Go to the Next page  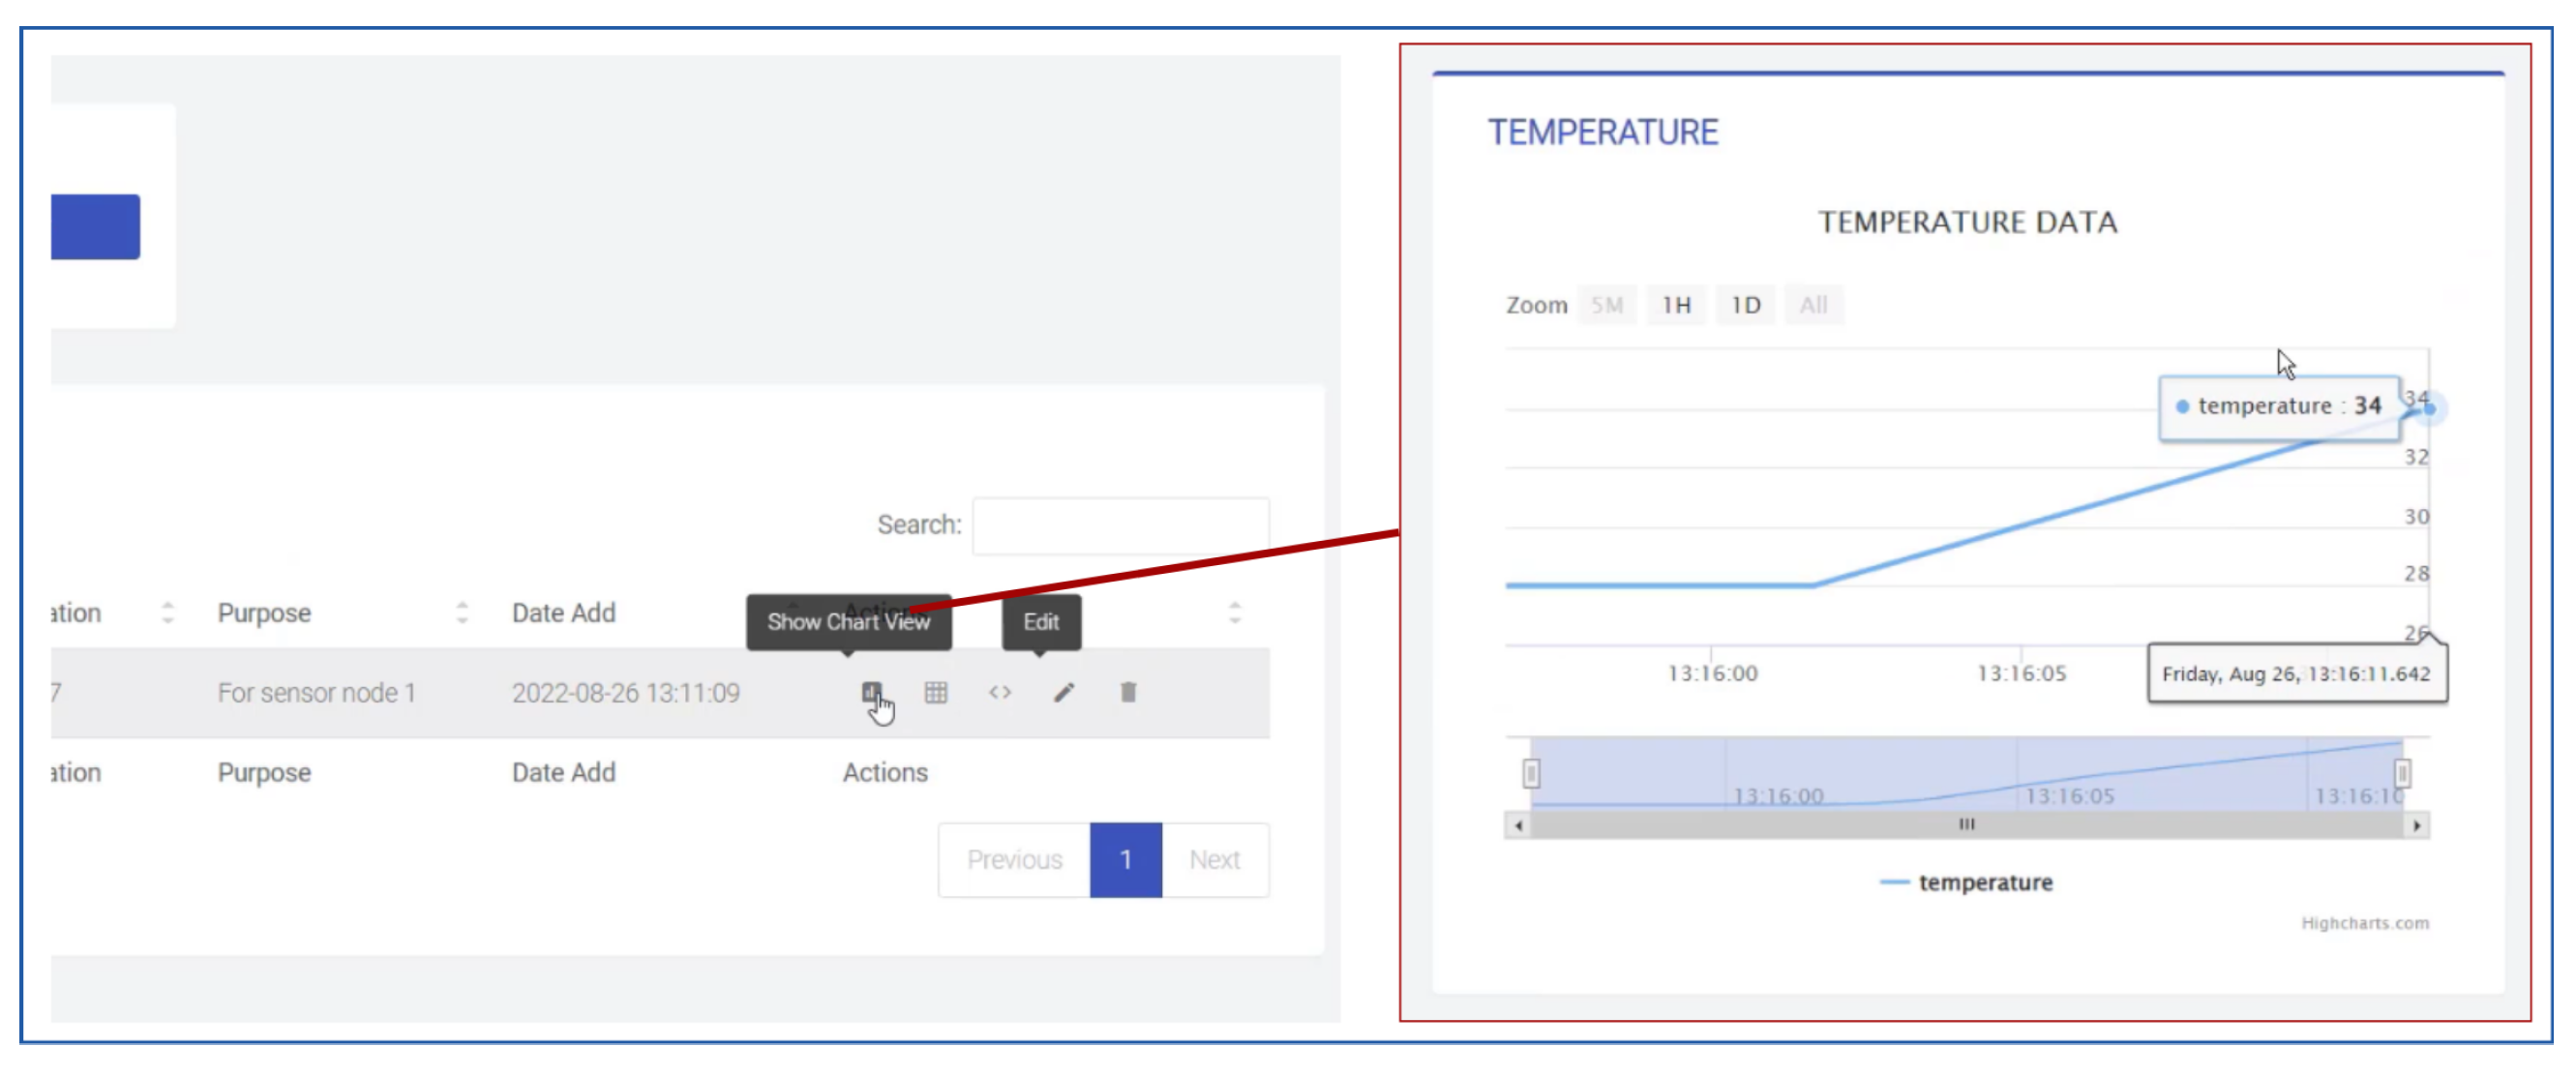pos(1214,860)
